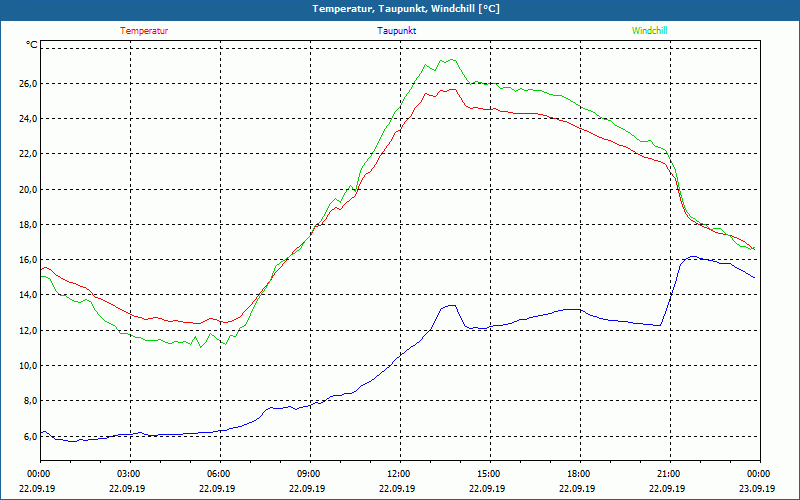Click the blue Taupunkt peak after 21:00

[x=692, y=257]
